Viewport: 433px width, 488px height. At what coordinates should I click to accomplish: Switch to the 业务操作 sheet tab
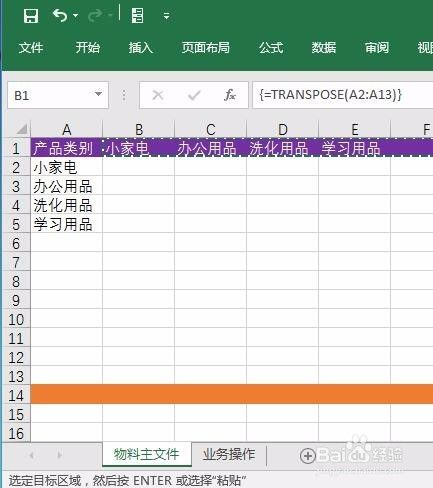pos(229,454)
